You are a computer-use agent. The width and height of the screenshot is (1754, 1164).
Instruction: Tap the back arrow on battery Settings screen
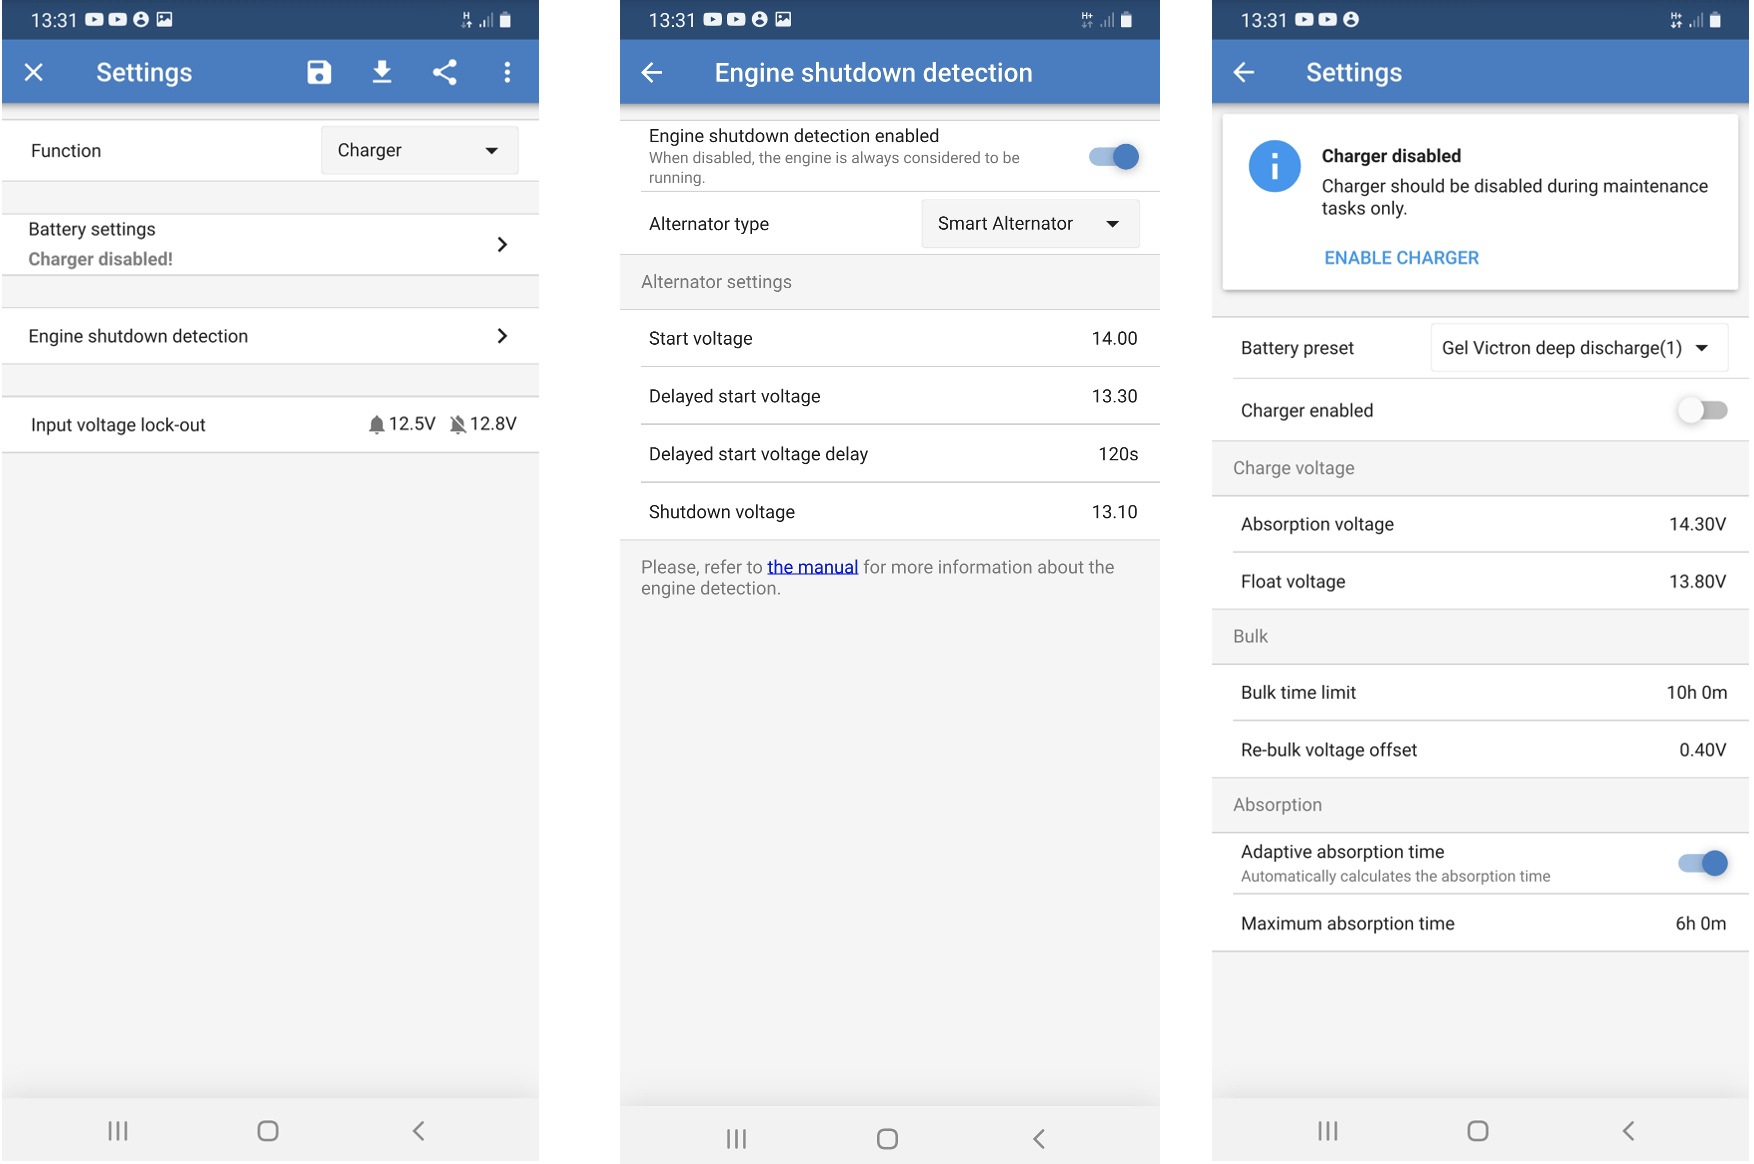point(1244,72)
